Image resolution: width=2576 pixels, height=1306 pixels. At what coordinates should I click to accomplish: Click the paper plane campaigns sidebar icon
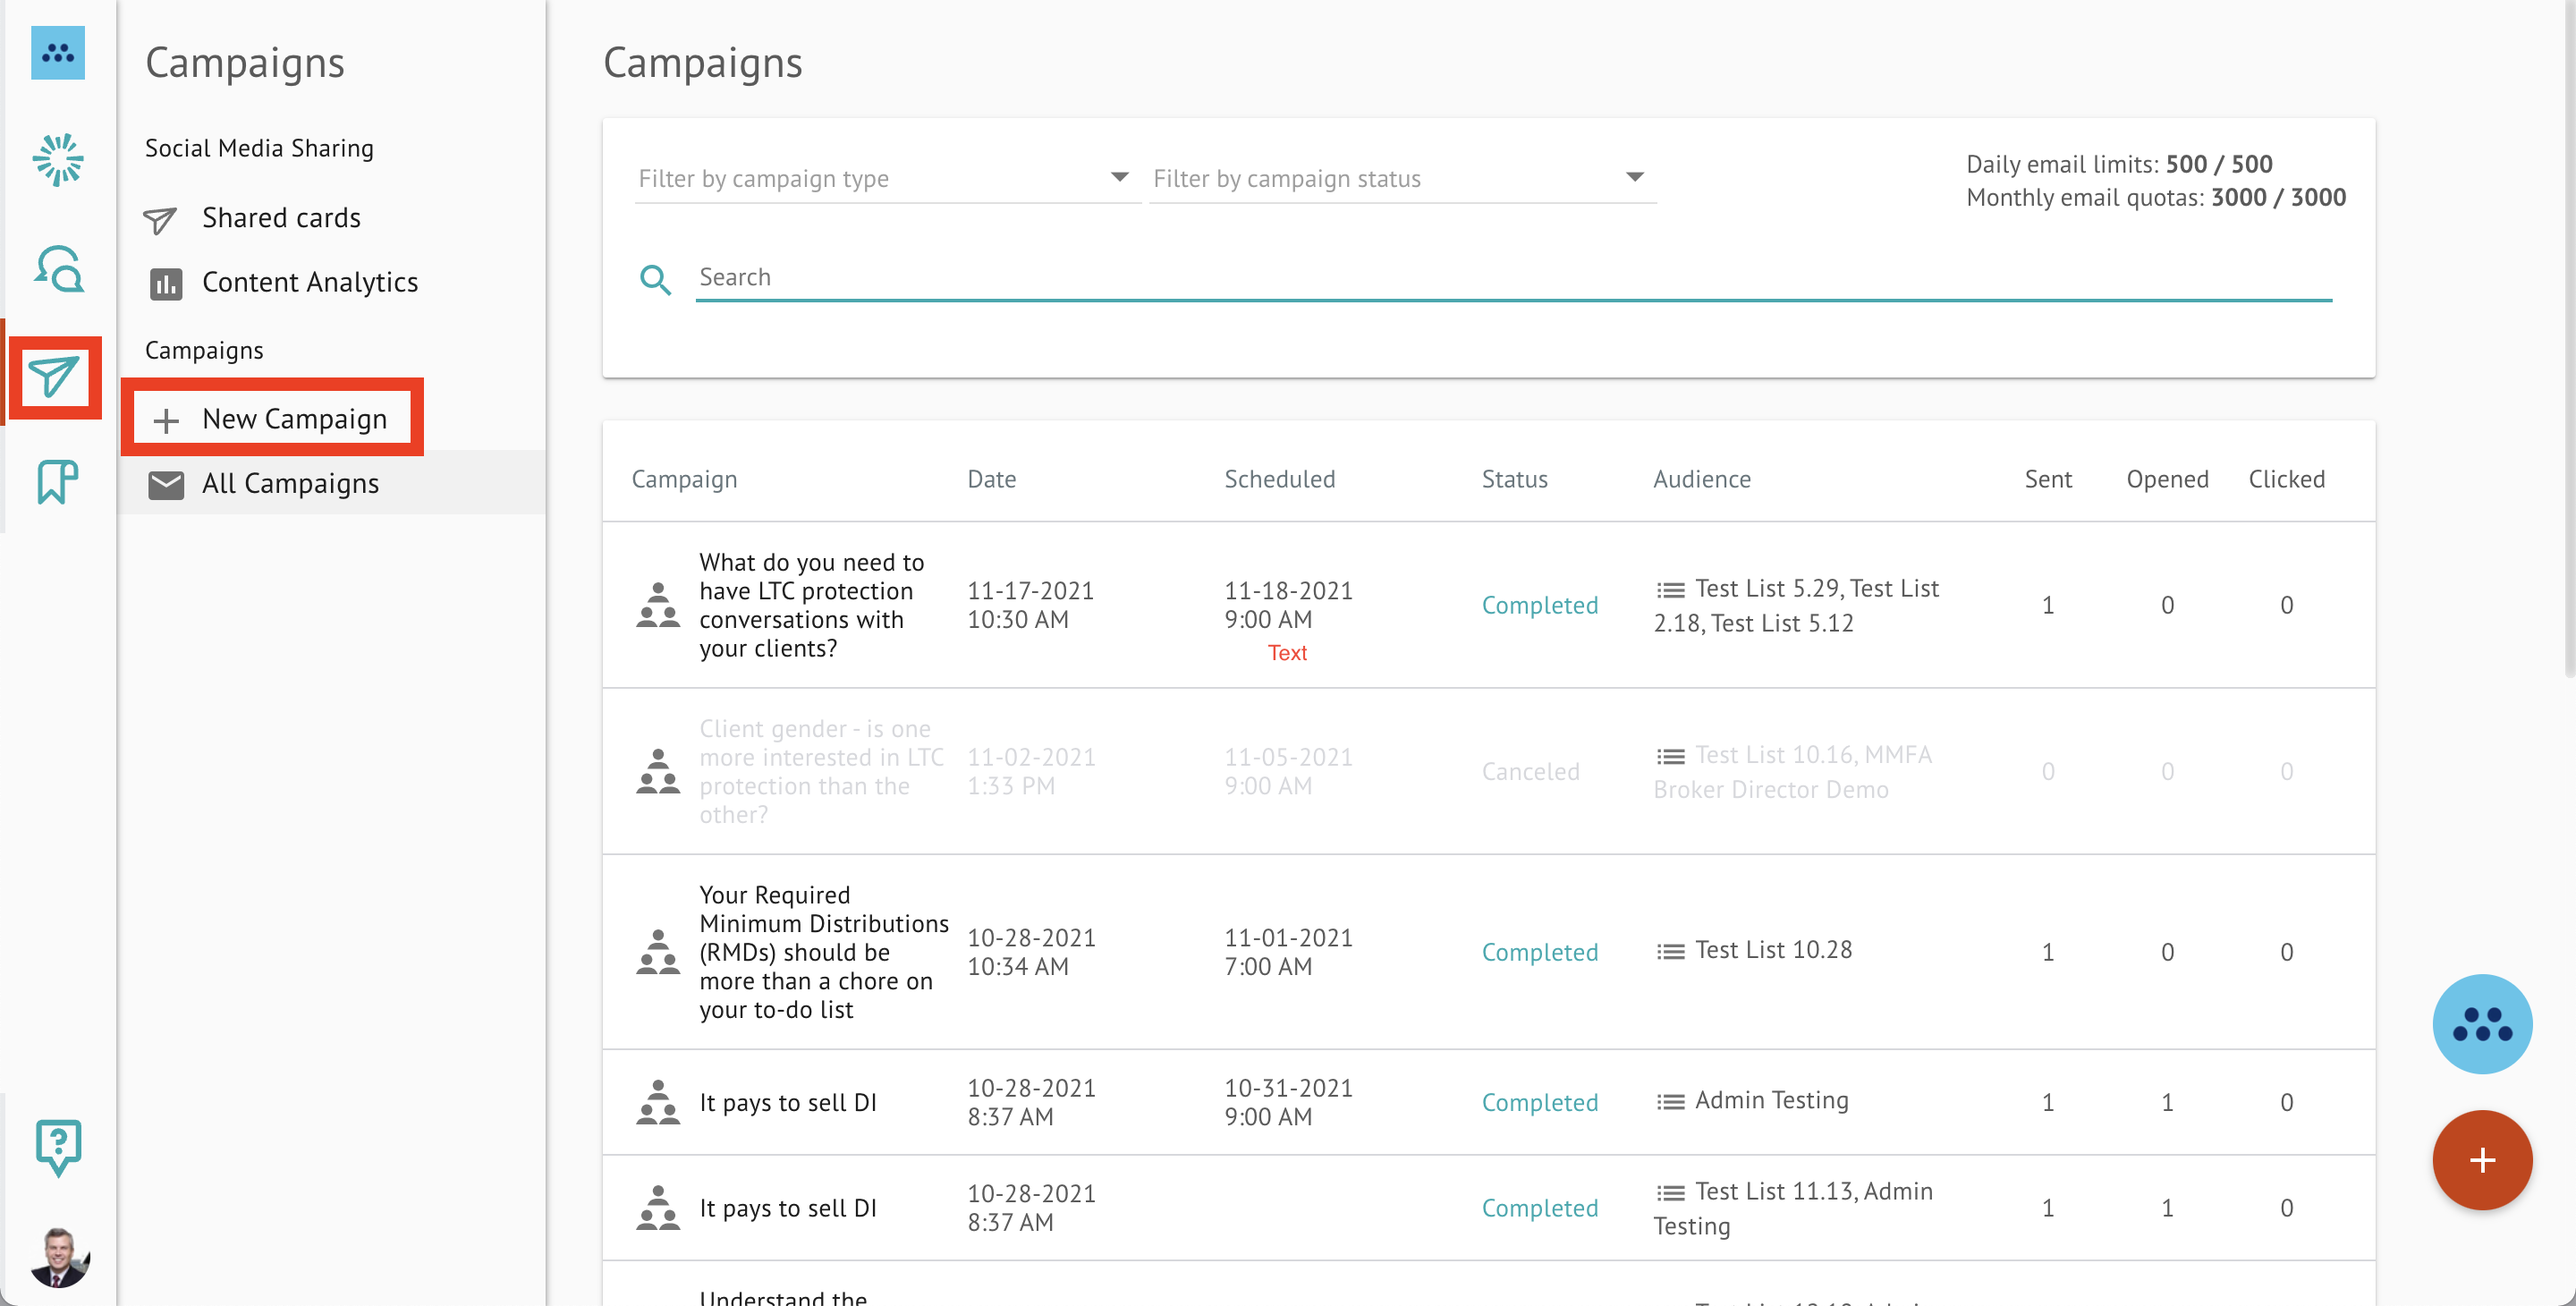pyautogui.click(x=55, y=378)
